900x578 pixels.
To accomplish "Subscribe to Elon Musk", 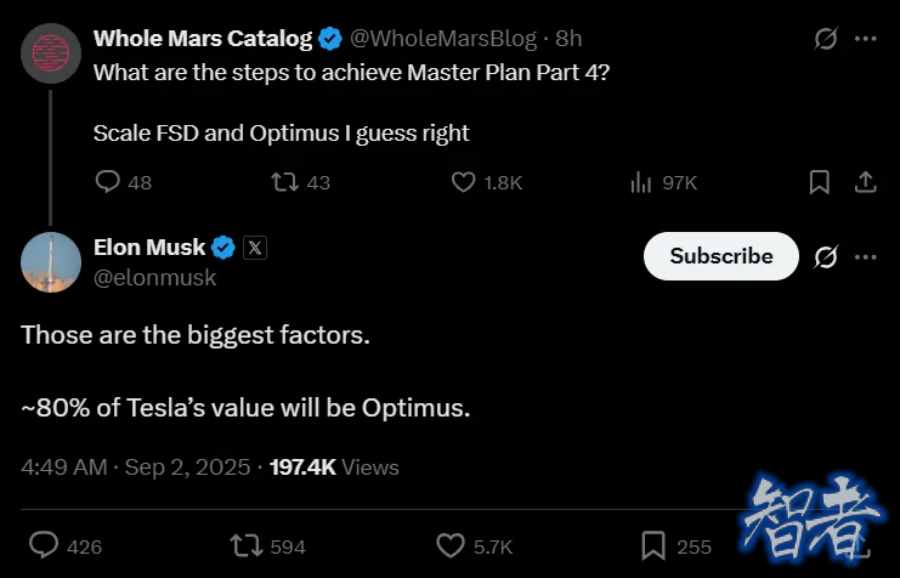I will (721, 256).
